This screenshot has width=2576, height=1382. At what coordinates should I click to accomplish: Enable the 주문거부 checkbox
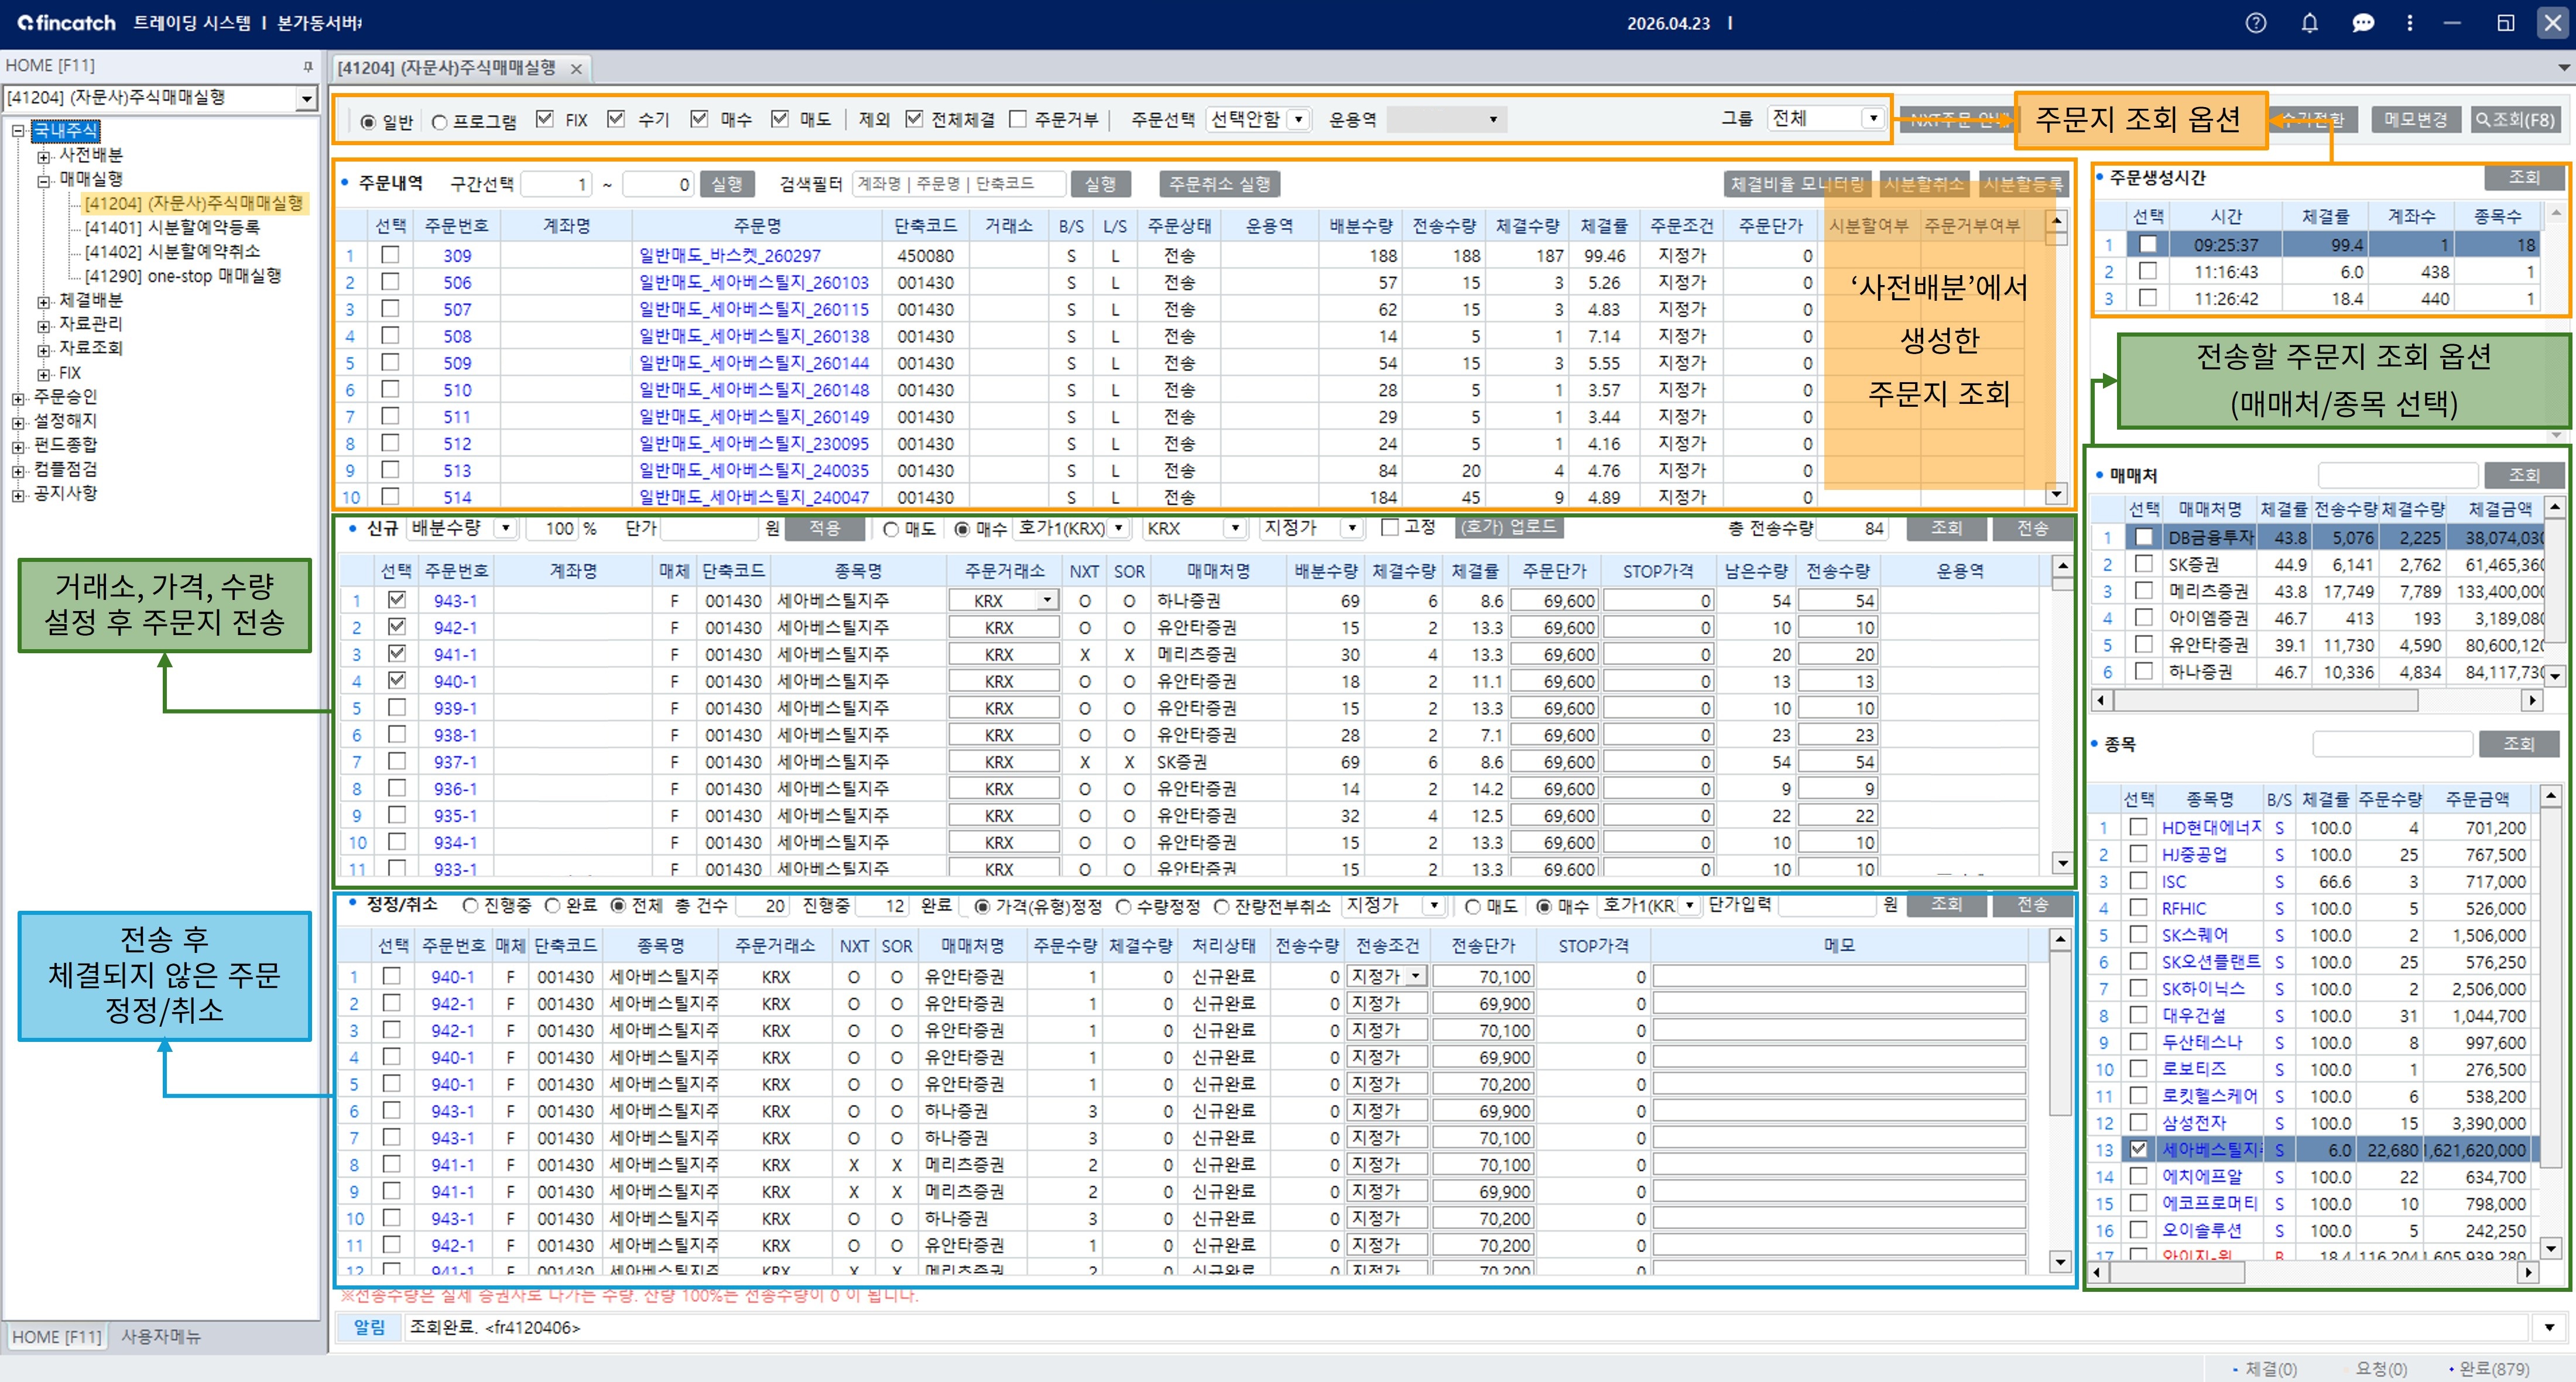(1018, 119)
